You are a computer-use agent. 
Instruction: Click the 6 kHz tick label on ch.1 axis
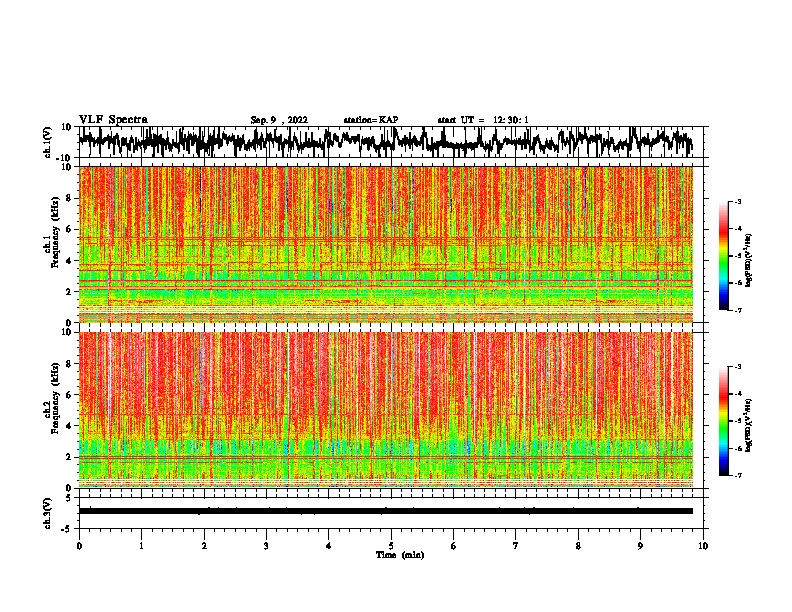[x=69, y=229]
